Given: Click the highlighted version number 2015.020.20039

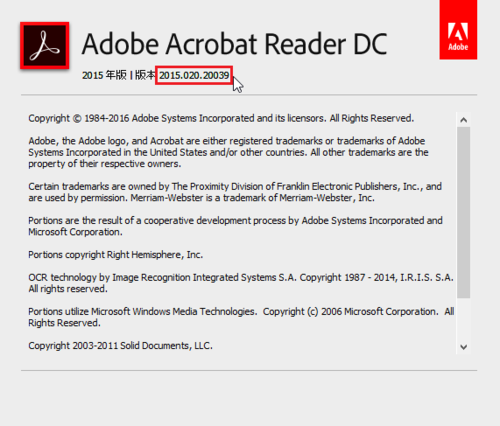Looking at the screenshot, I should (x=194, y=75).
